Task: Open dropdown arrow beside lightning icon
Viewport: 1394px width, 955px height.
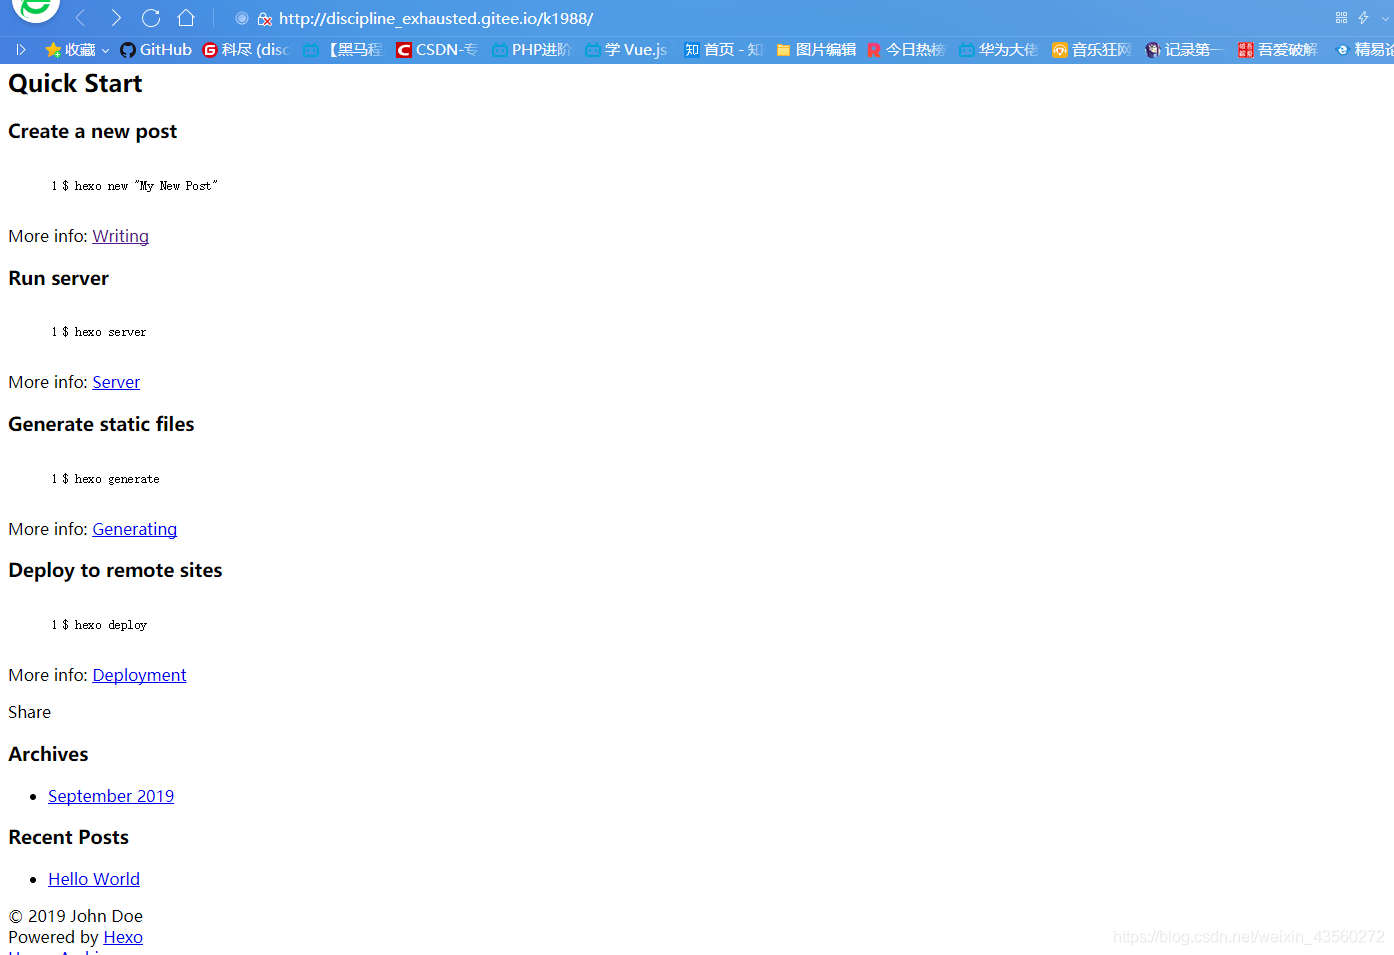Action: pos(1385,19)
